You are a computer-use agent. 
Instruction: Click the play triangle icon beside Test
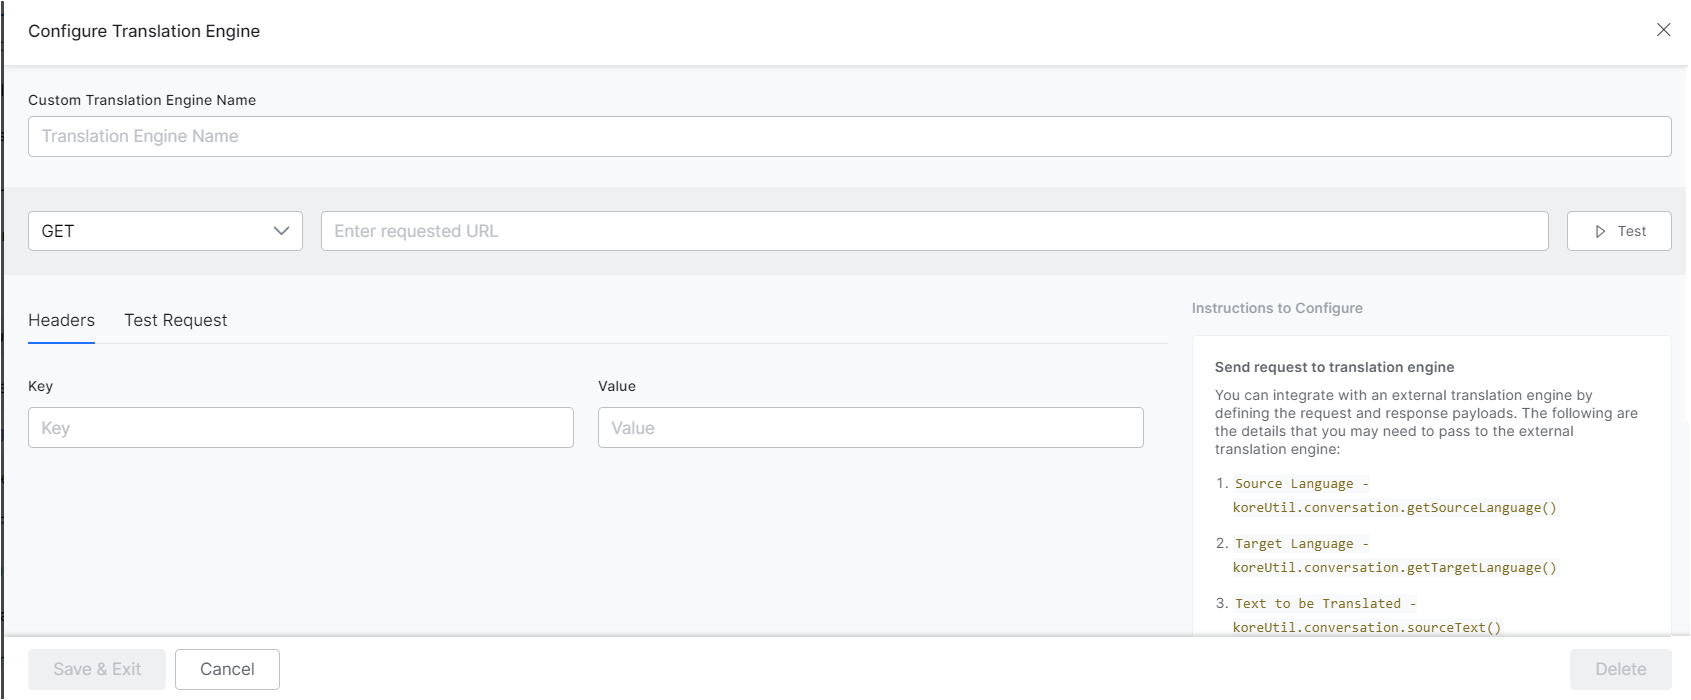click(x=1600, y=231)
